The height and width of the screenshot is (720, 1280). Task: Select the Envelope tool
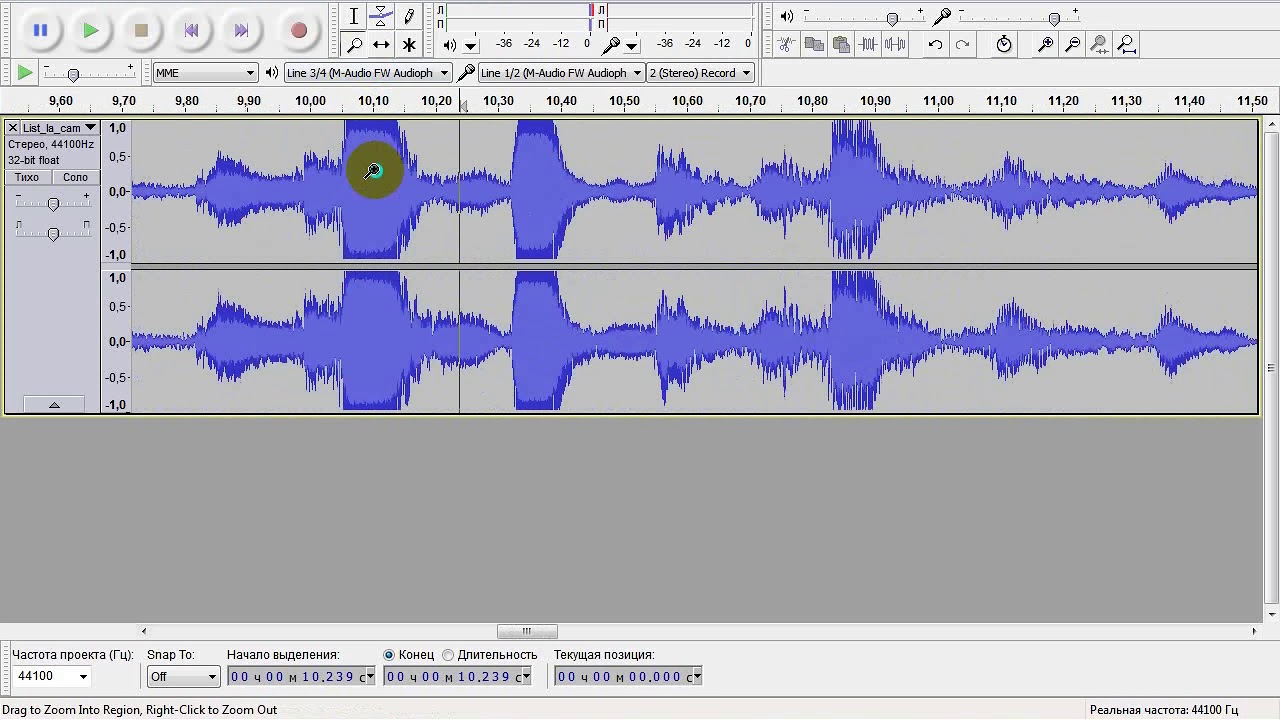pyautogui.click(x=381, y=16)
